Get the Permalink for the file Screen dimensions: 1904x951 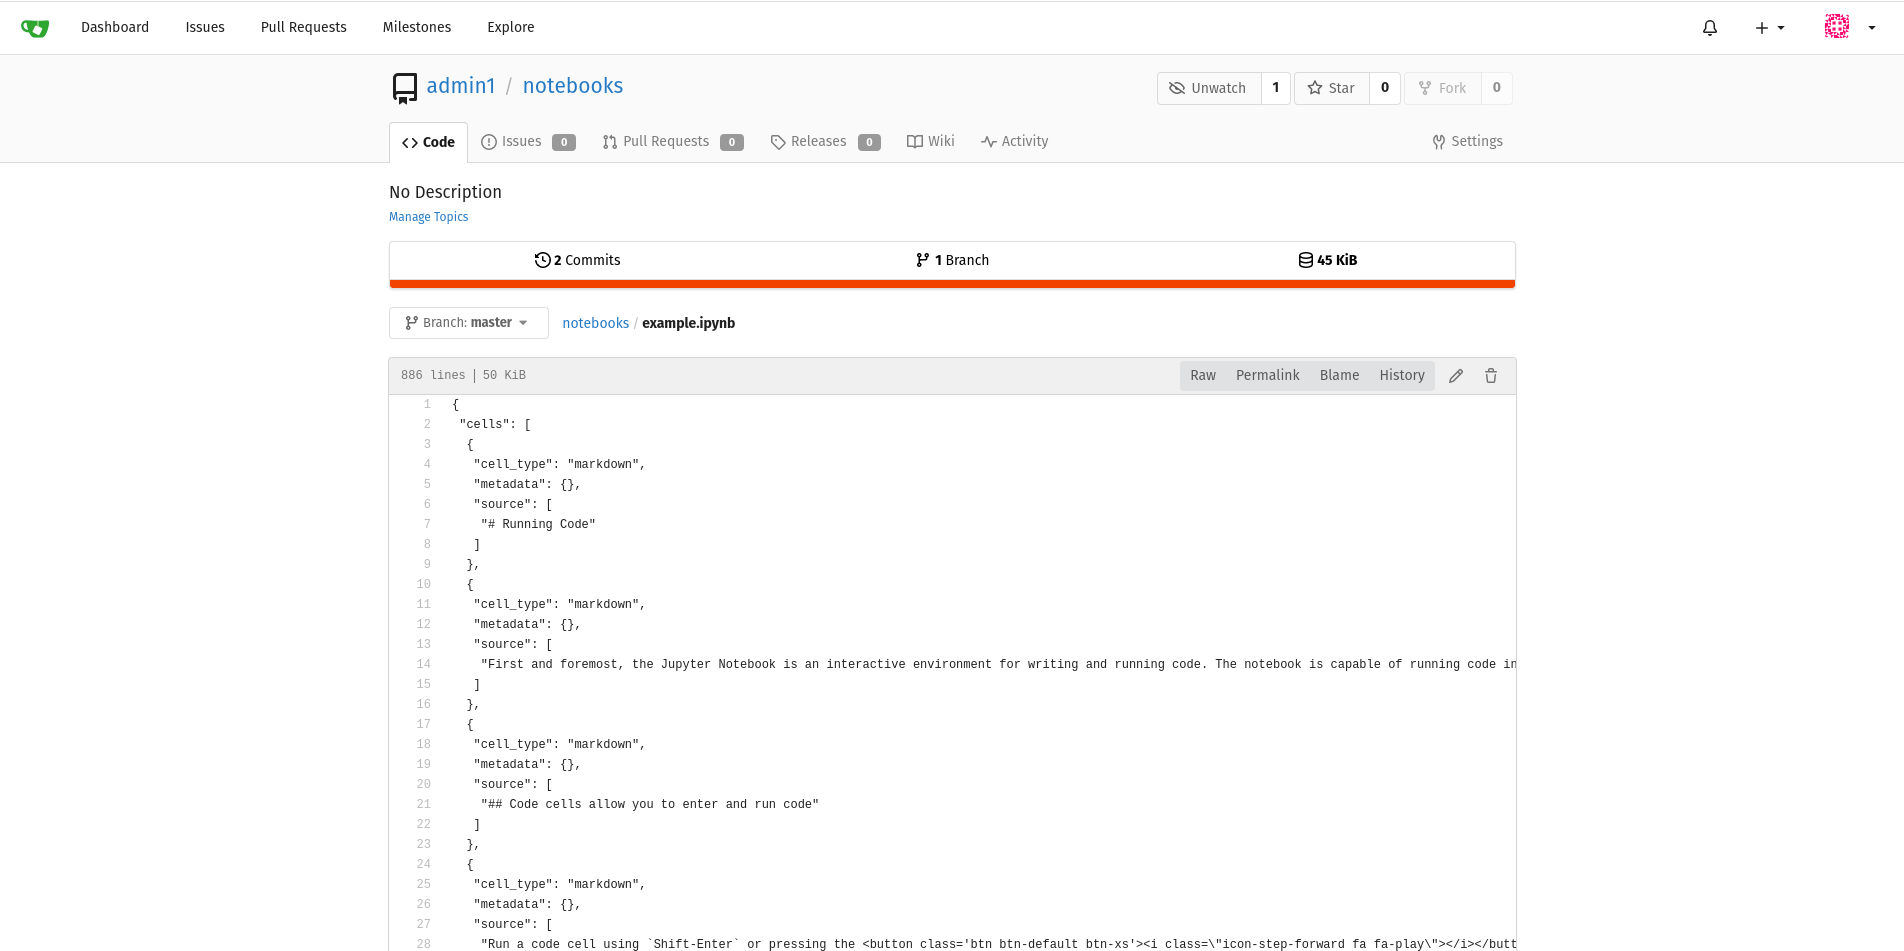coord(1268,376)
